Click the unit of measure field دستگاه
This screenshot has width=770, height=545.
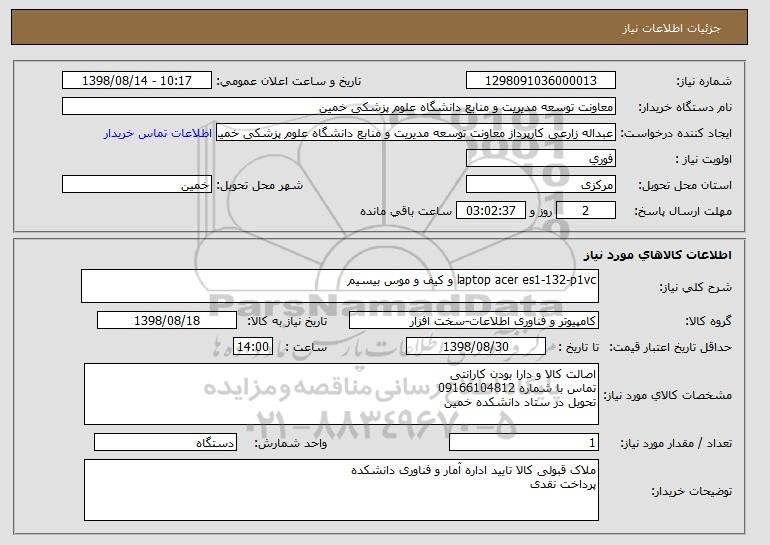(x=165, y=442)
